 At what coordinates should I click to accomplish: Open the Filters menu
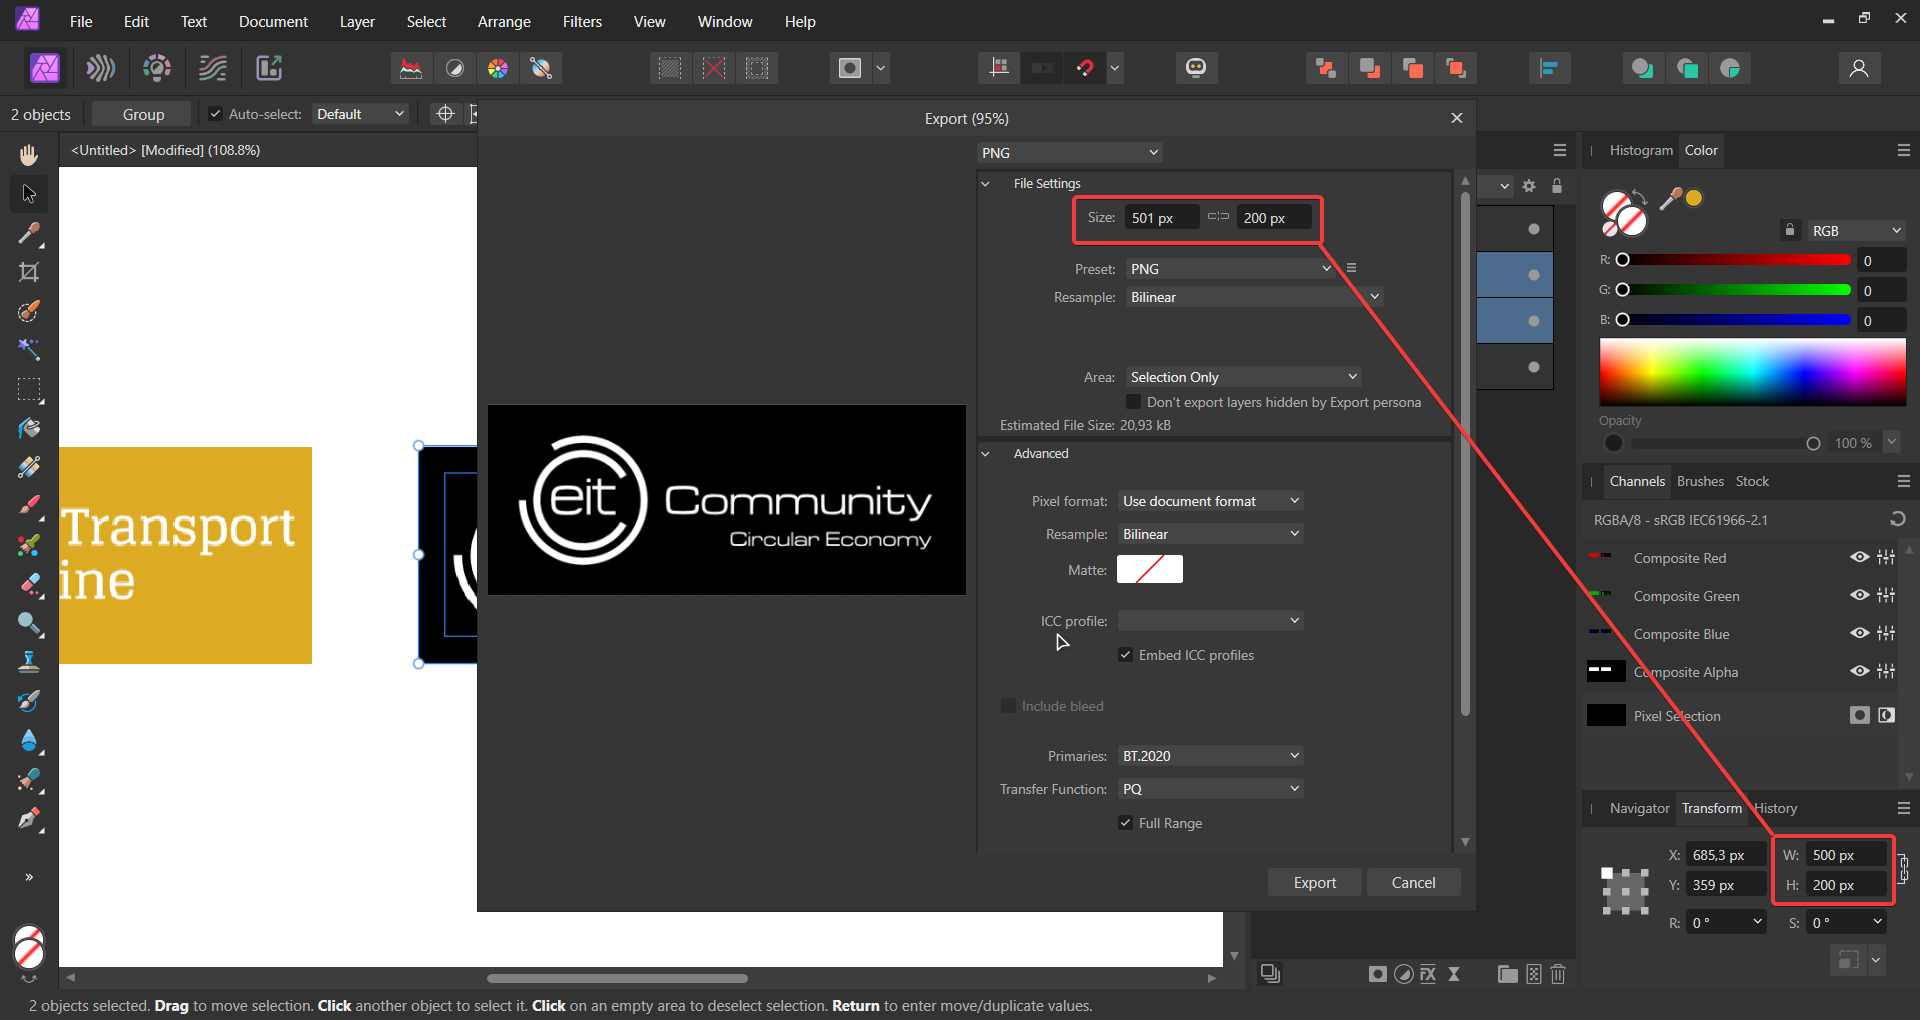pyautogui.click(x=582, y=21)
